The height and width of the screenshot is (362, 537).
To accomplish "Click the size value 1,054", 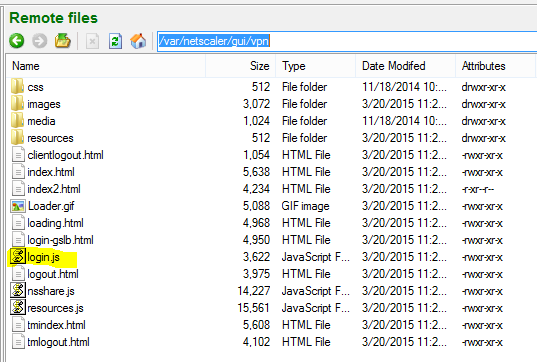I will coord(257,155).
